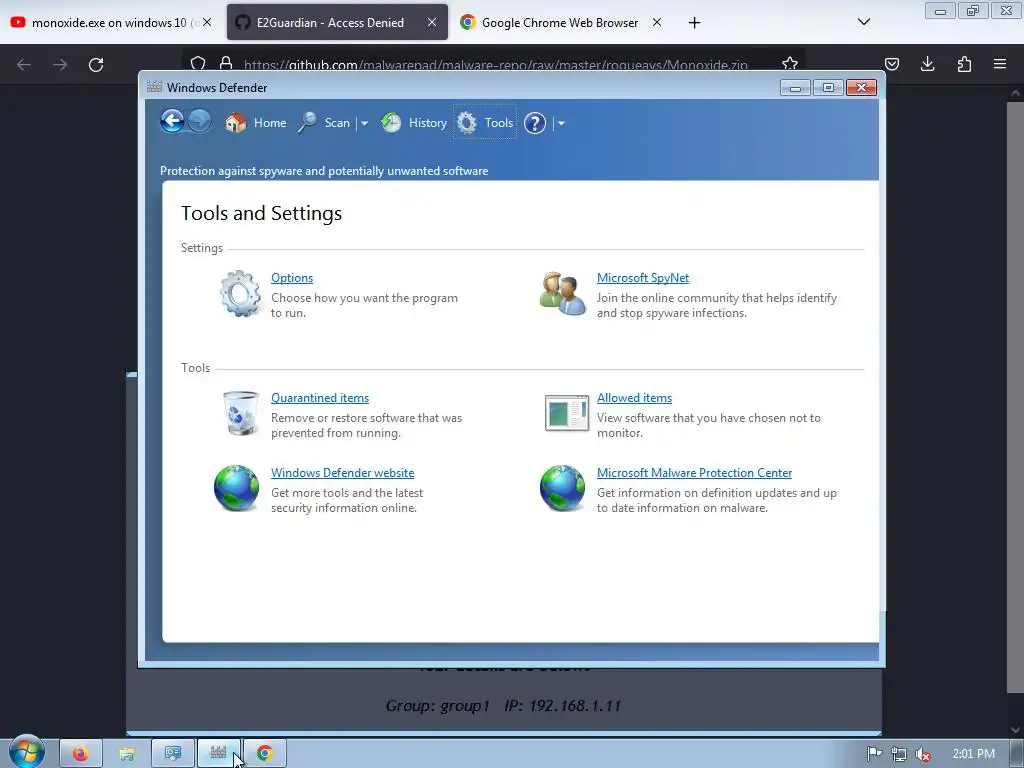This screenshot has width=1024, height=768.
Task: Minimize the Windows Defender window
Action: point(795,88)
